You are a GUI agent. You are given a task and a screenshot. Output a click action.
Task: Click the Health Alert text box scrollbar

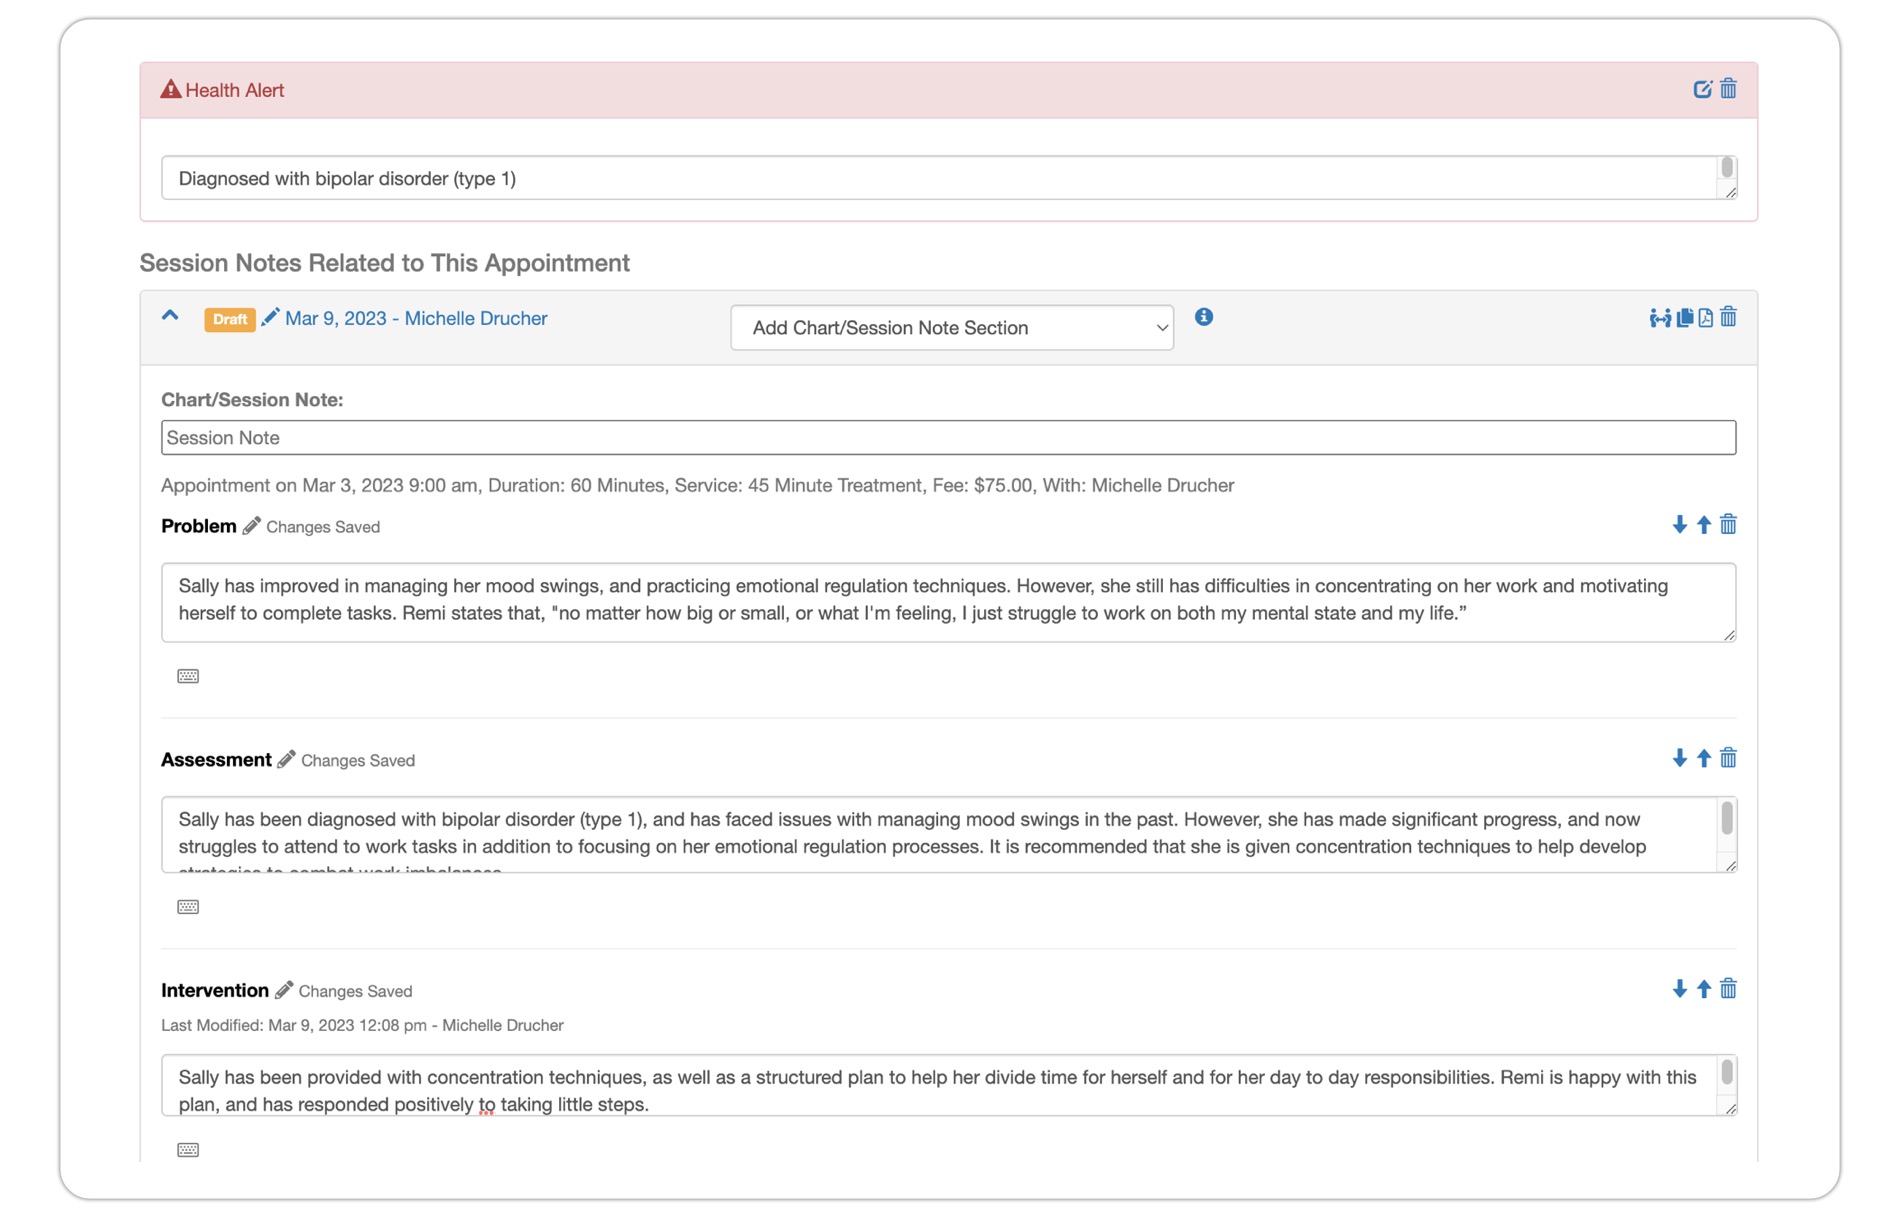(x=1727, y=169)
